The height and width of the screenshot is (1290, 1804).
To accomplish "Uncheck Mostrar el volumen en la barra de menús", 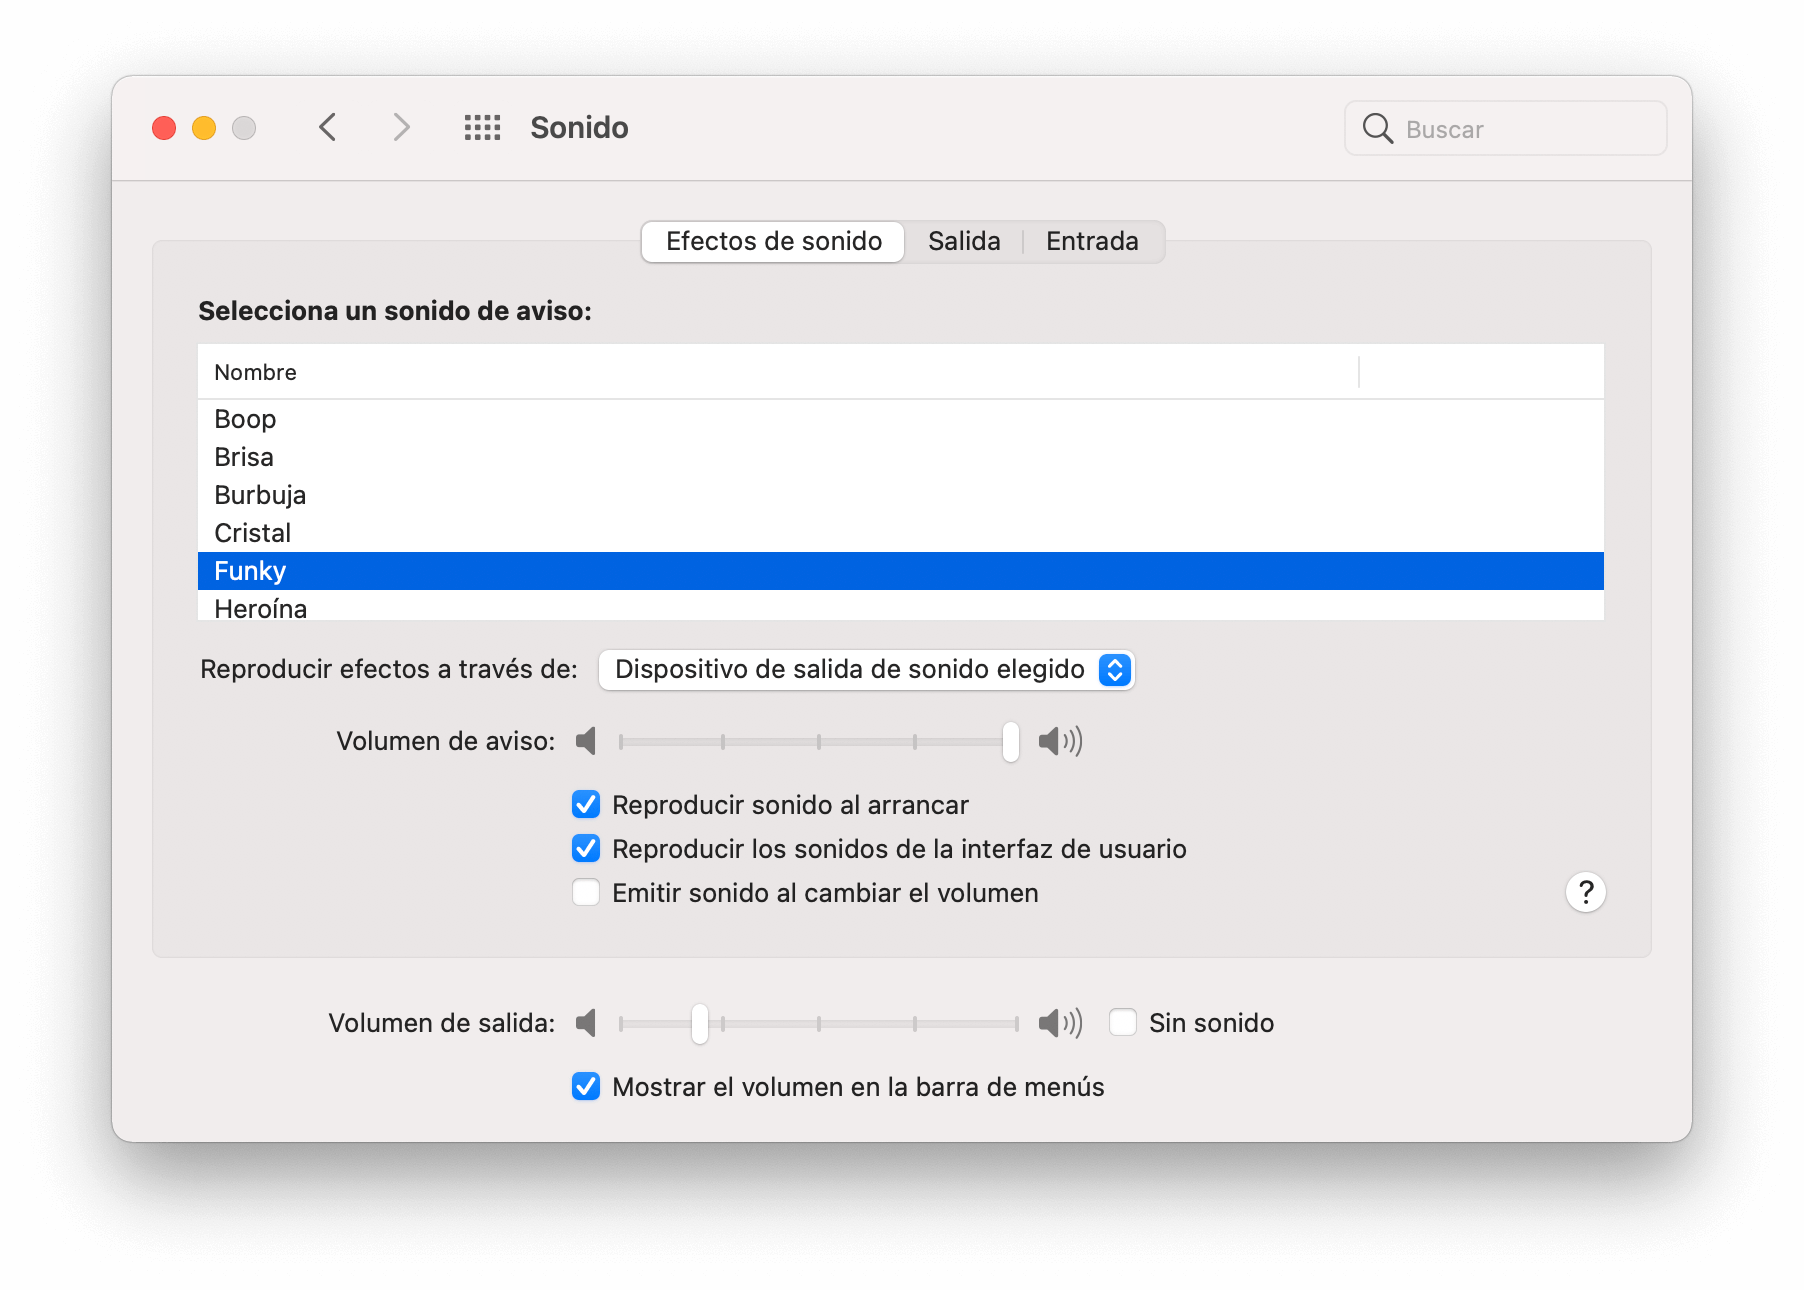I will (585, 1087).
